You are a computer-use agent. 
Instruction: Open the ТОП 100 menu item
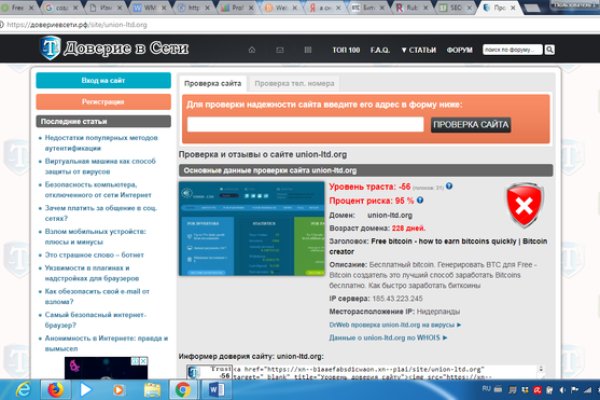346,49
